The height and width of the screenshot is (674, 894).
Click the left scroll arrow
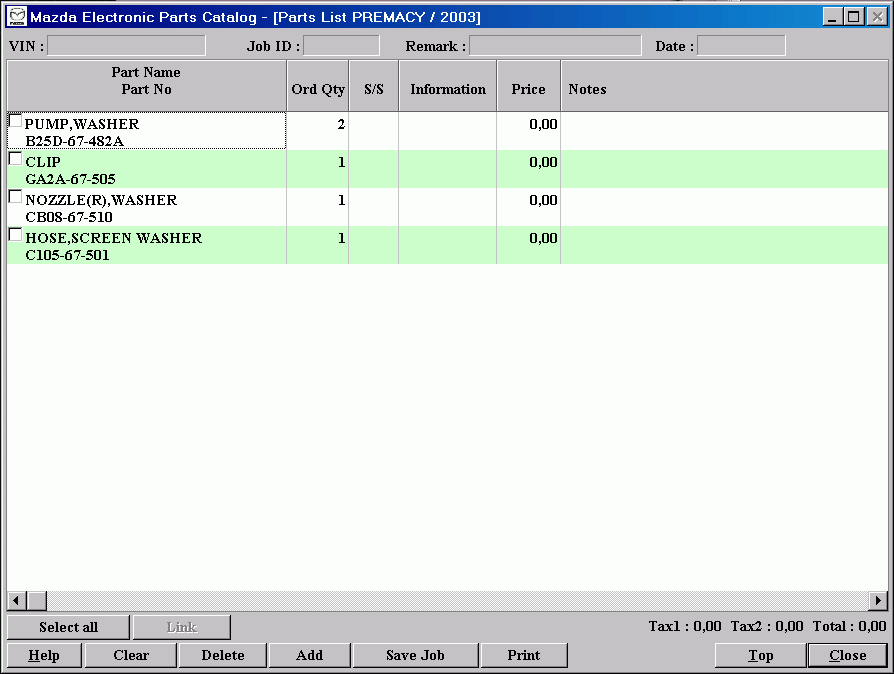click(x=16, y=600)
